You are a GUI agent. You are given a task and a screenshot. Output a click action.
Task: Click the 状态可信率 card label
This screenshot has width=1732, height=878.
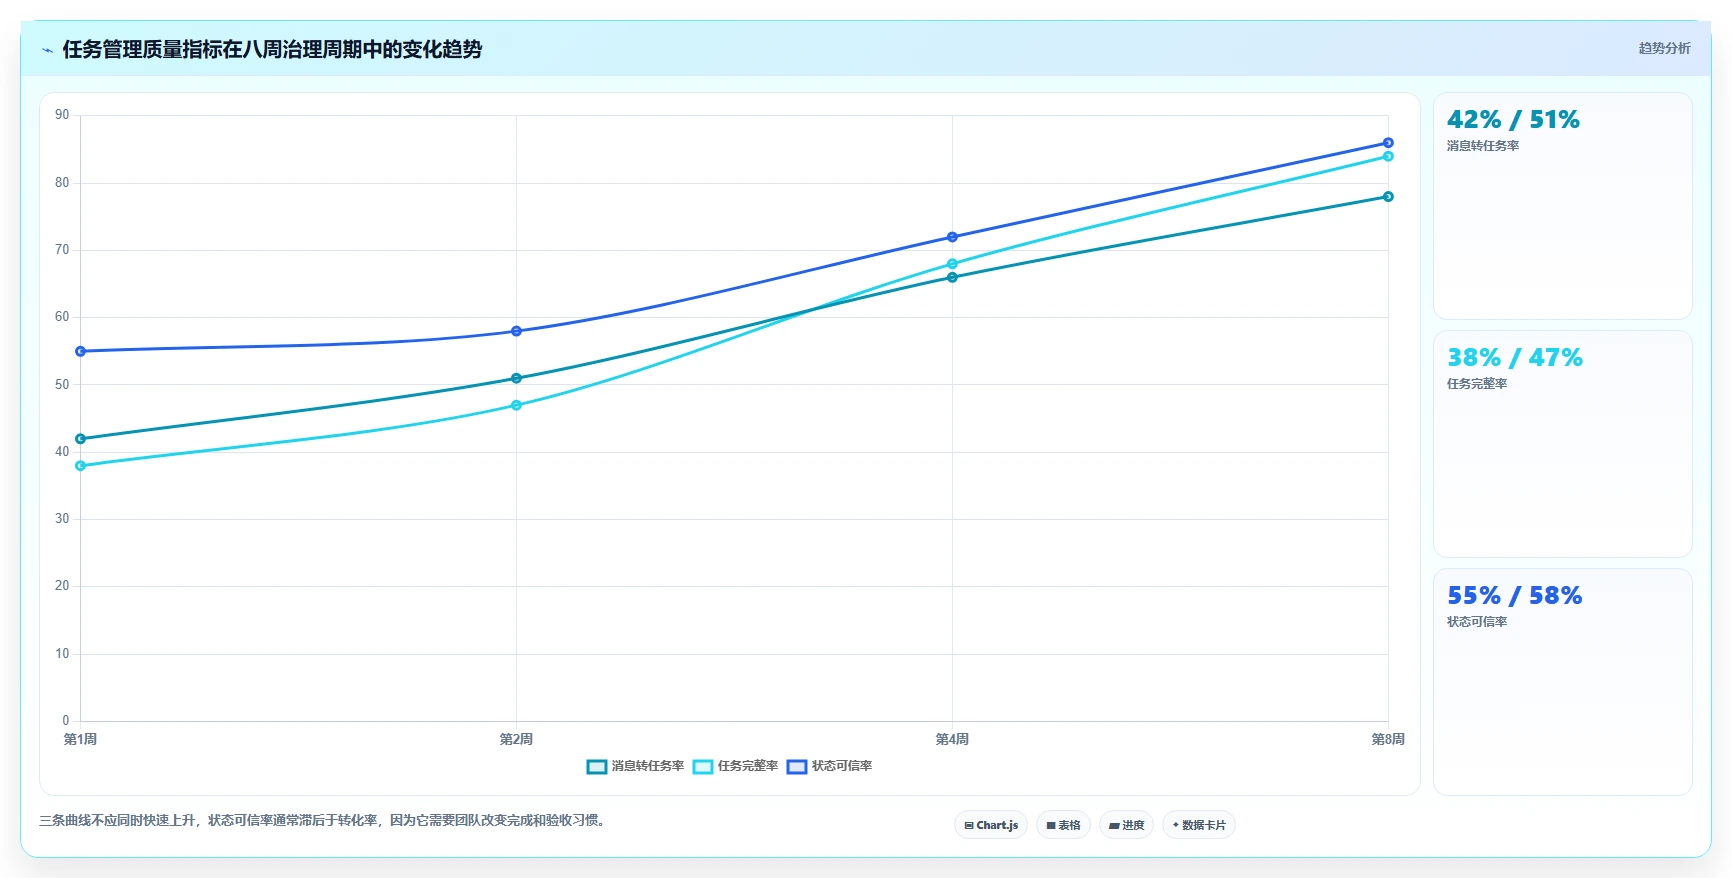click(1477, 622)
